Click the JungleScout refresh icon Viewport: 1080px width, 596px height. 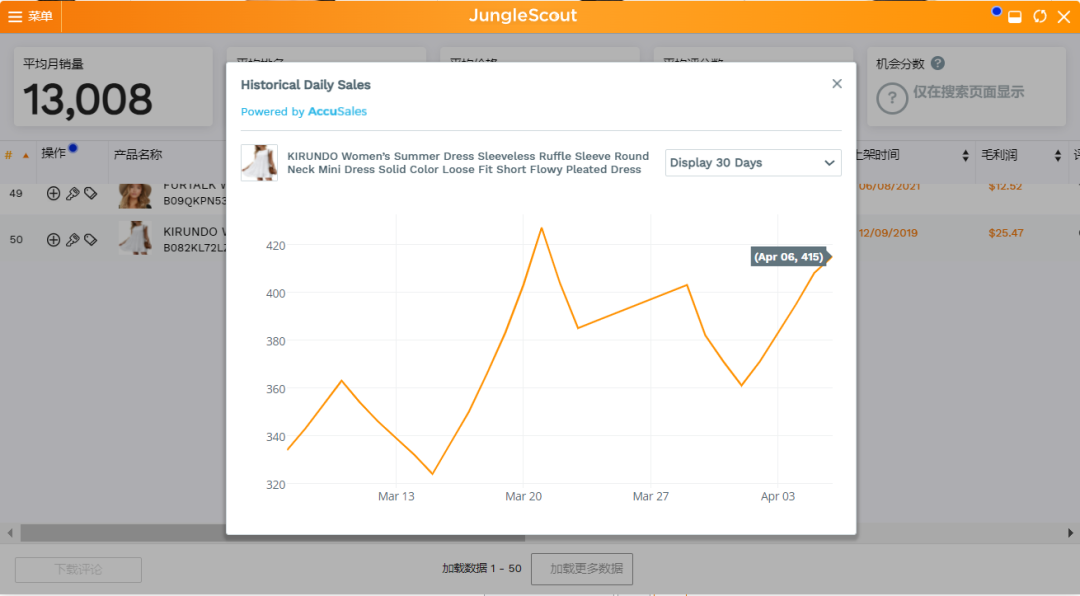1039,16
